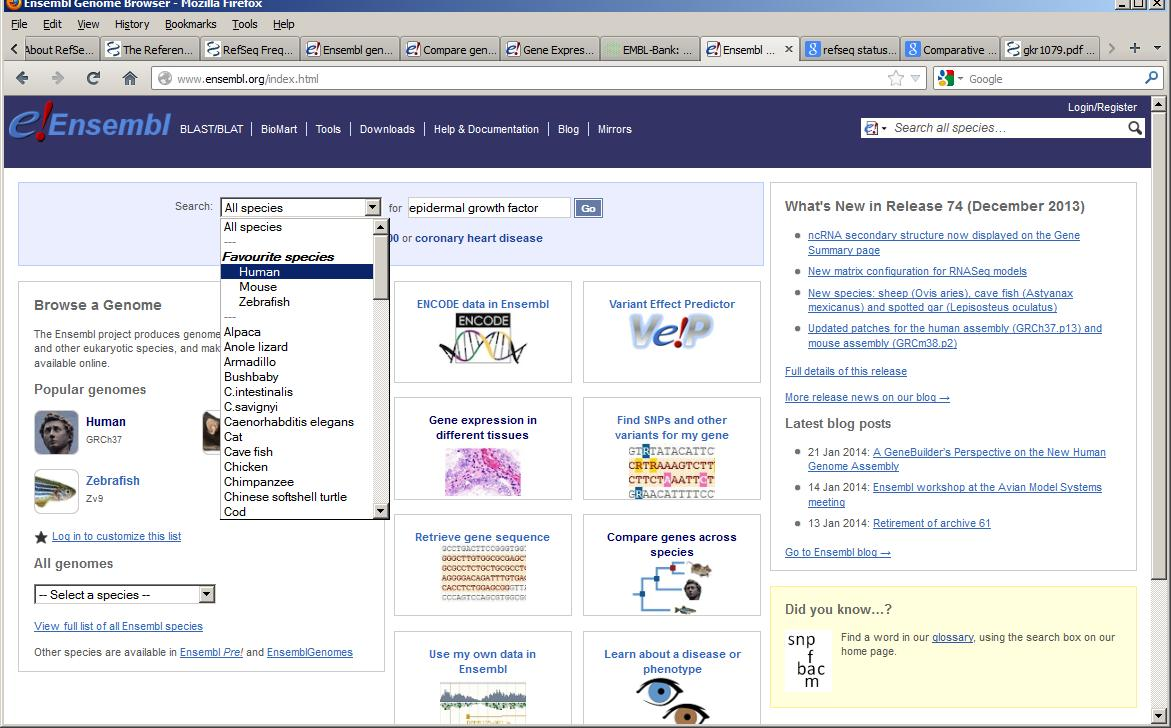This screenshot has height=728, width=1171.
Task: Choose Chimpanzee in the species list
Action: click(x=296, y=482)
